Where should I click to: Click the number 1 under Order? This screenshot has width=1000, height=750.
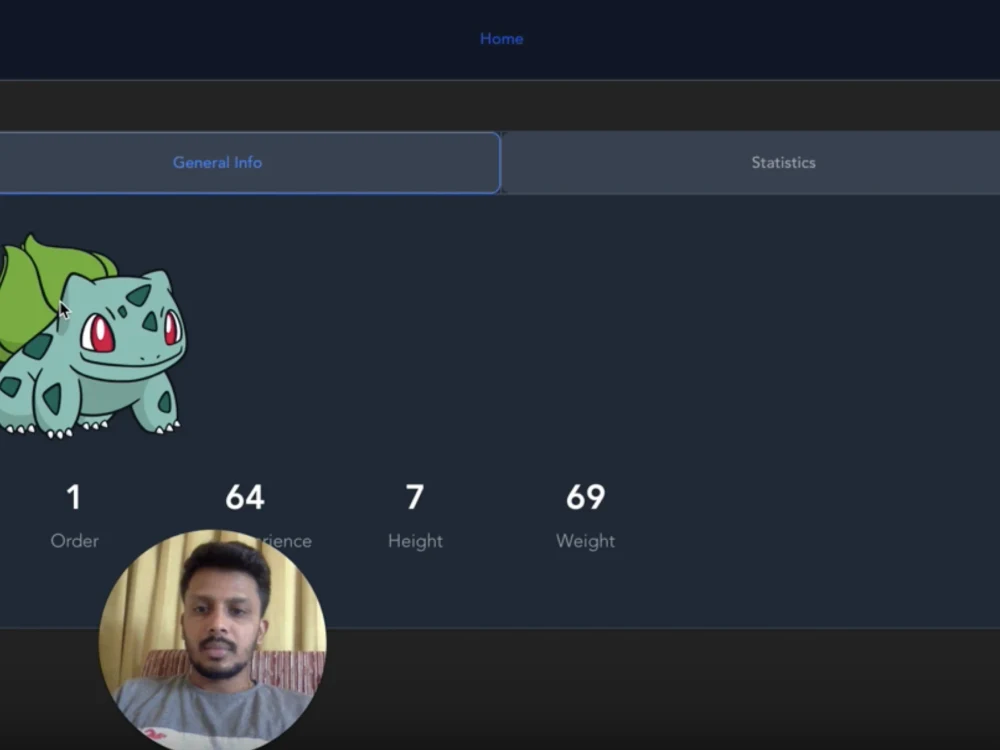point(73,497)
